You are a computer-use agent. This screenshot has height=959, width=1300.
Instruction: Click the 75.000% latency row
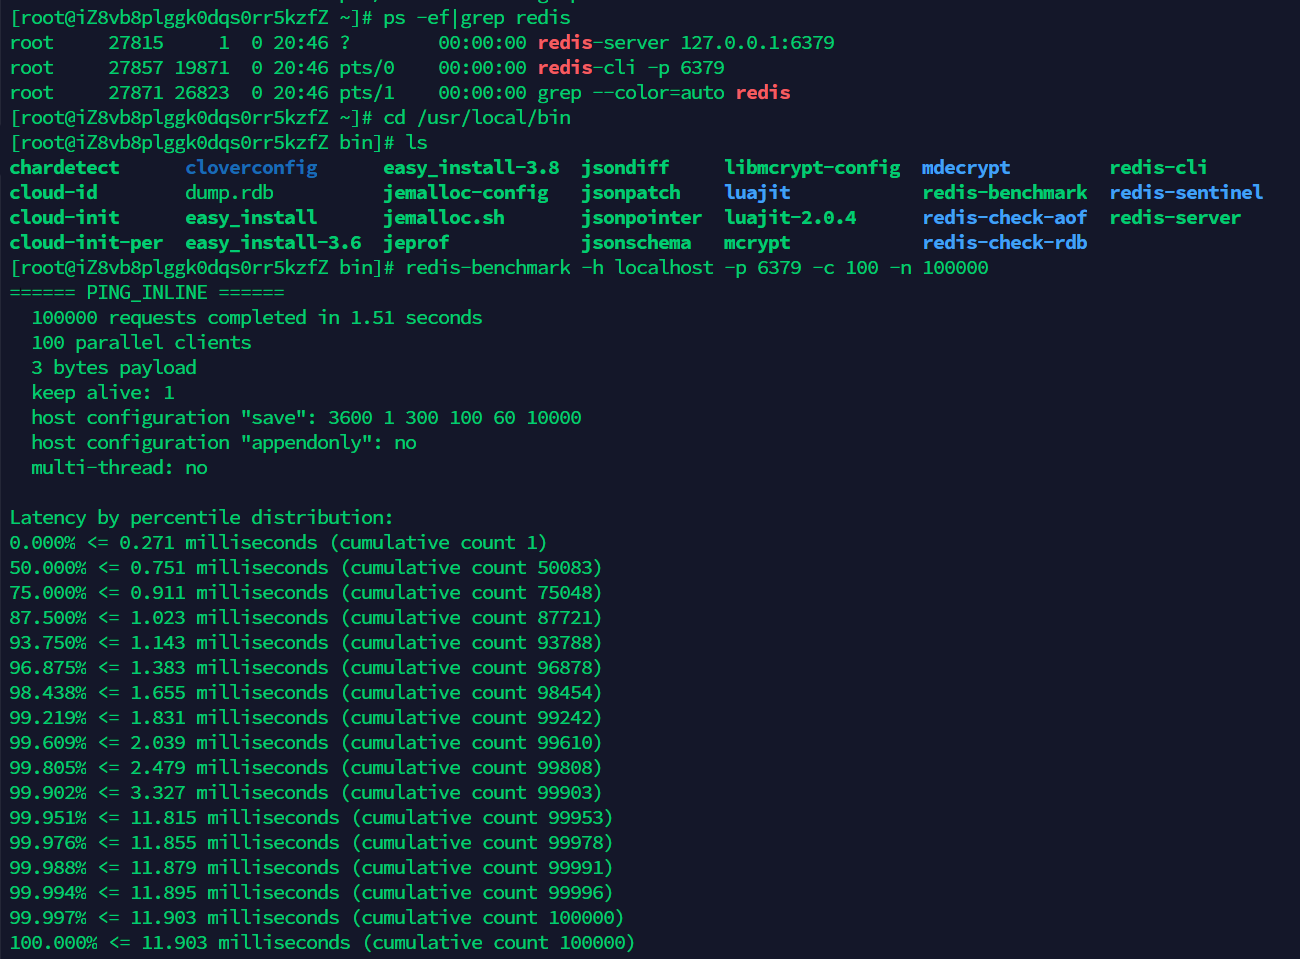(306, 593)
